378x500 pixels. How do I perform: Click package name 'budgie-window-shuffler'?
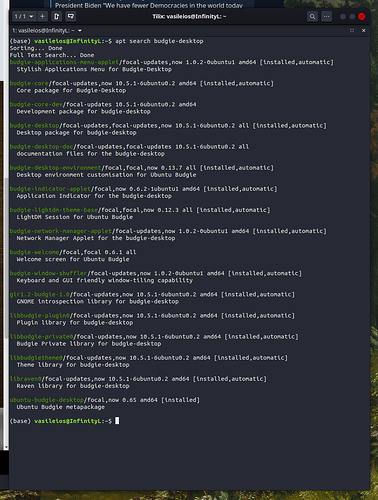pos(48,273)
